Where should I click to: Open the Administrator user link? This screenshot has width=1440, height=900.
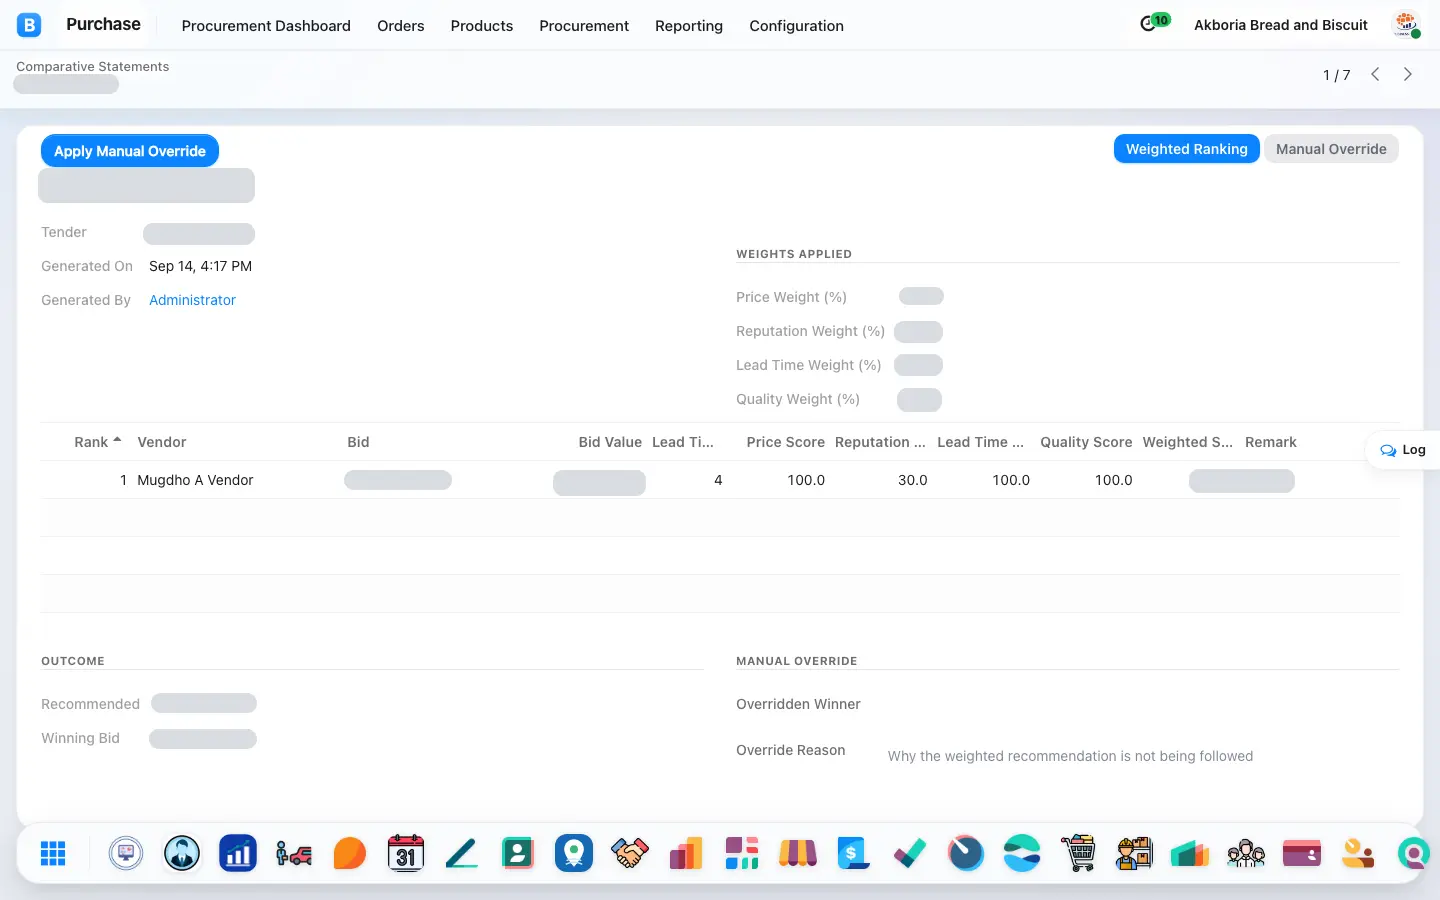coord(192,300)
